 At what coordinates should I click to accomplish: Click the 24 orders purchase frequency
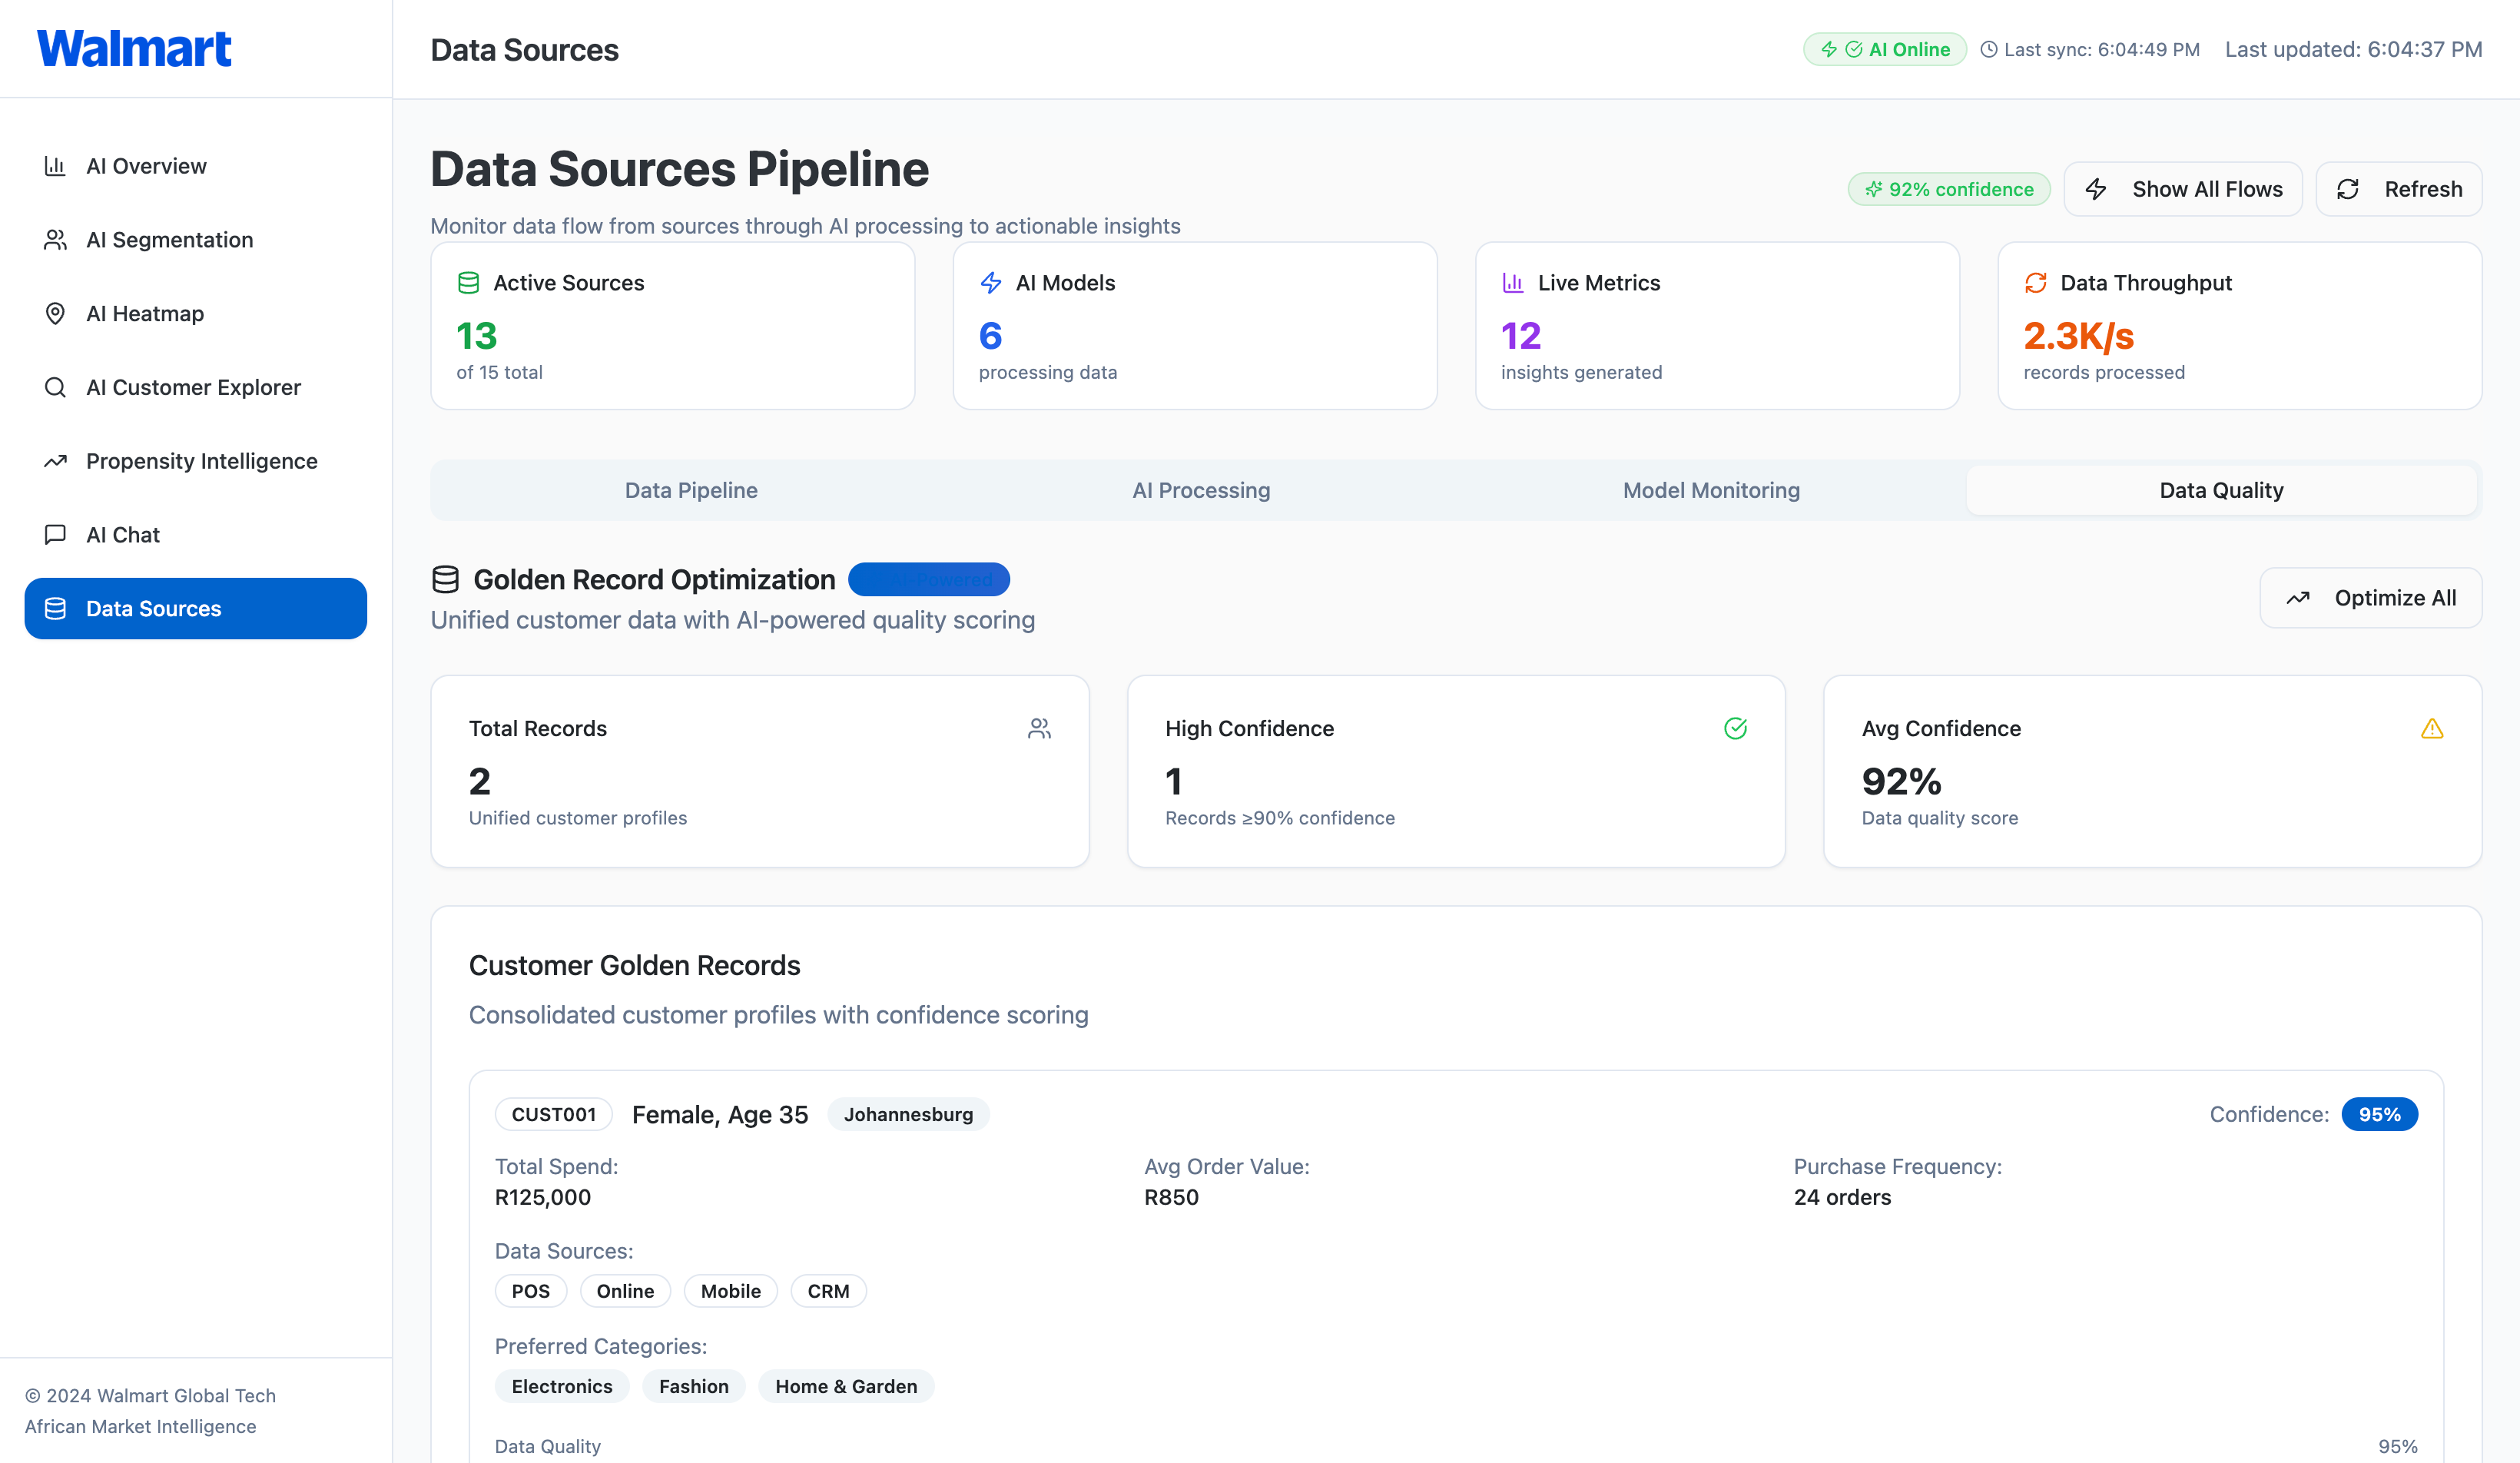[x=1842, y=1197]
